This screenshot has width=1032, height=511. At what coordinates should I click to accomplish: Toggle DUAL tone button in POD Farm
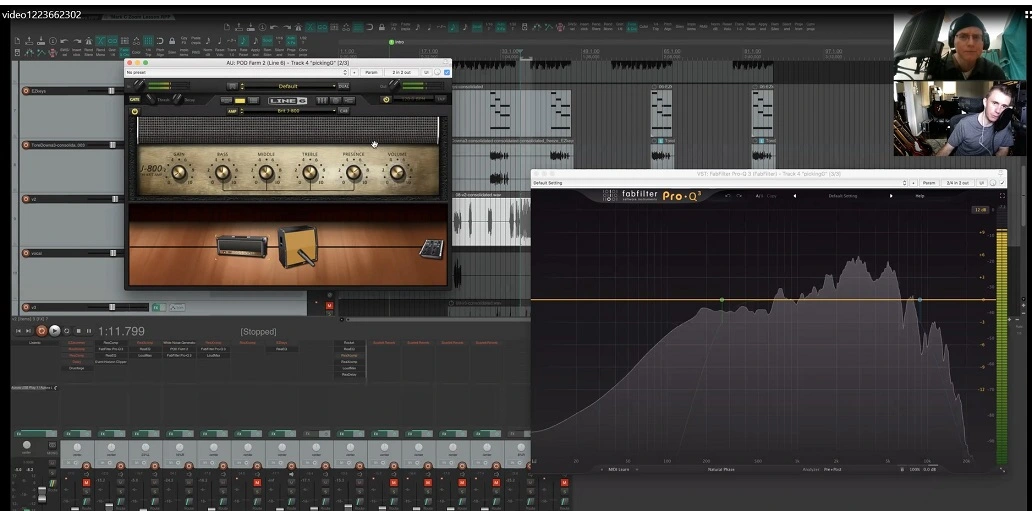click(x=344, y=86)
